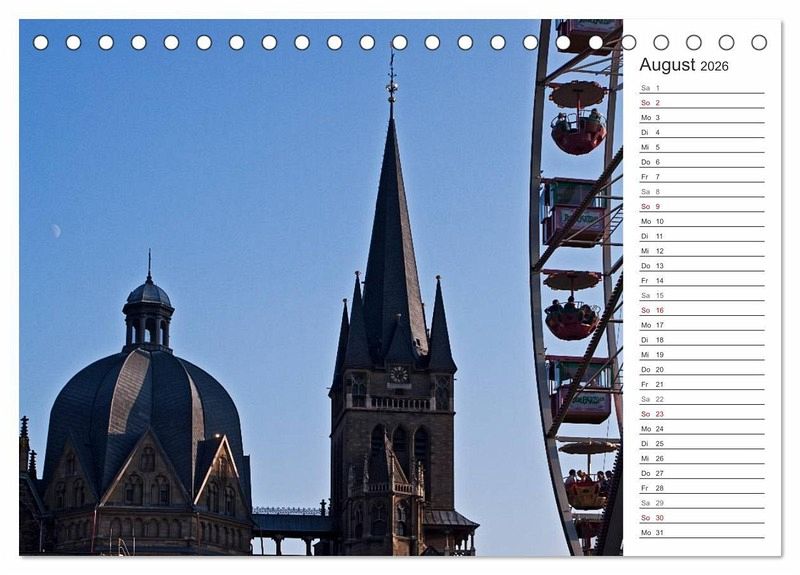
Task: Click the weather vane on the spire tip
Action: tap(392, 82)
